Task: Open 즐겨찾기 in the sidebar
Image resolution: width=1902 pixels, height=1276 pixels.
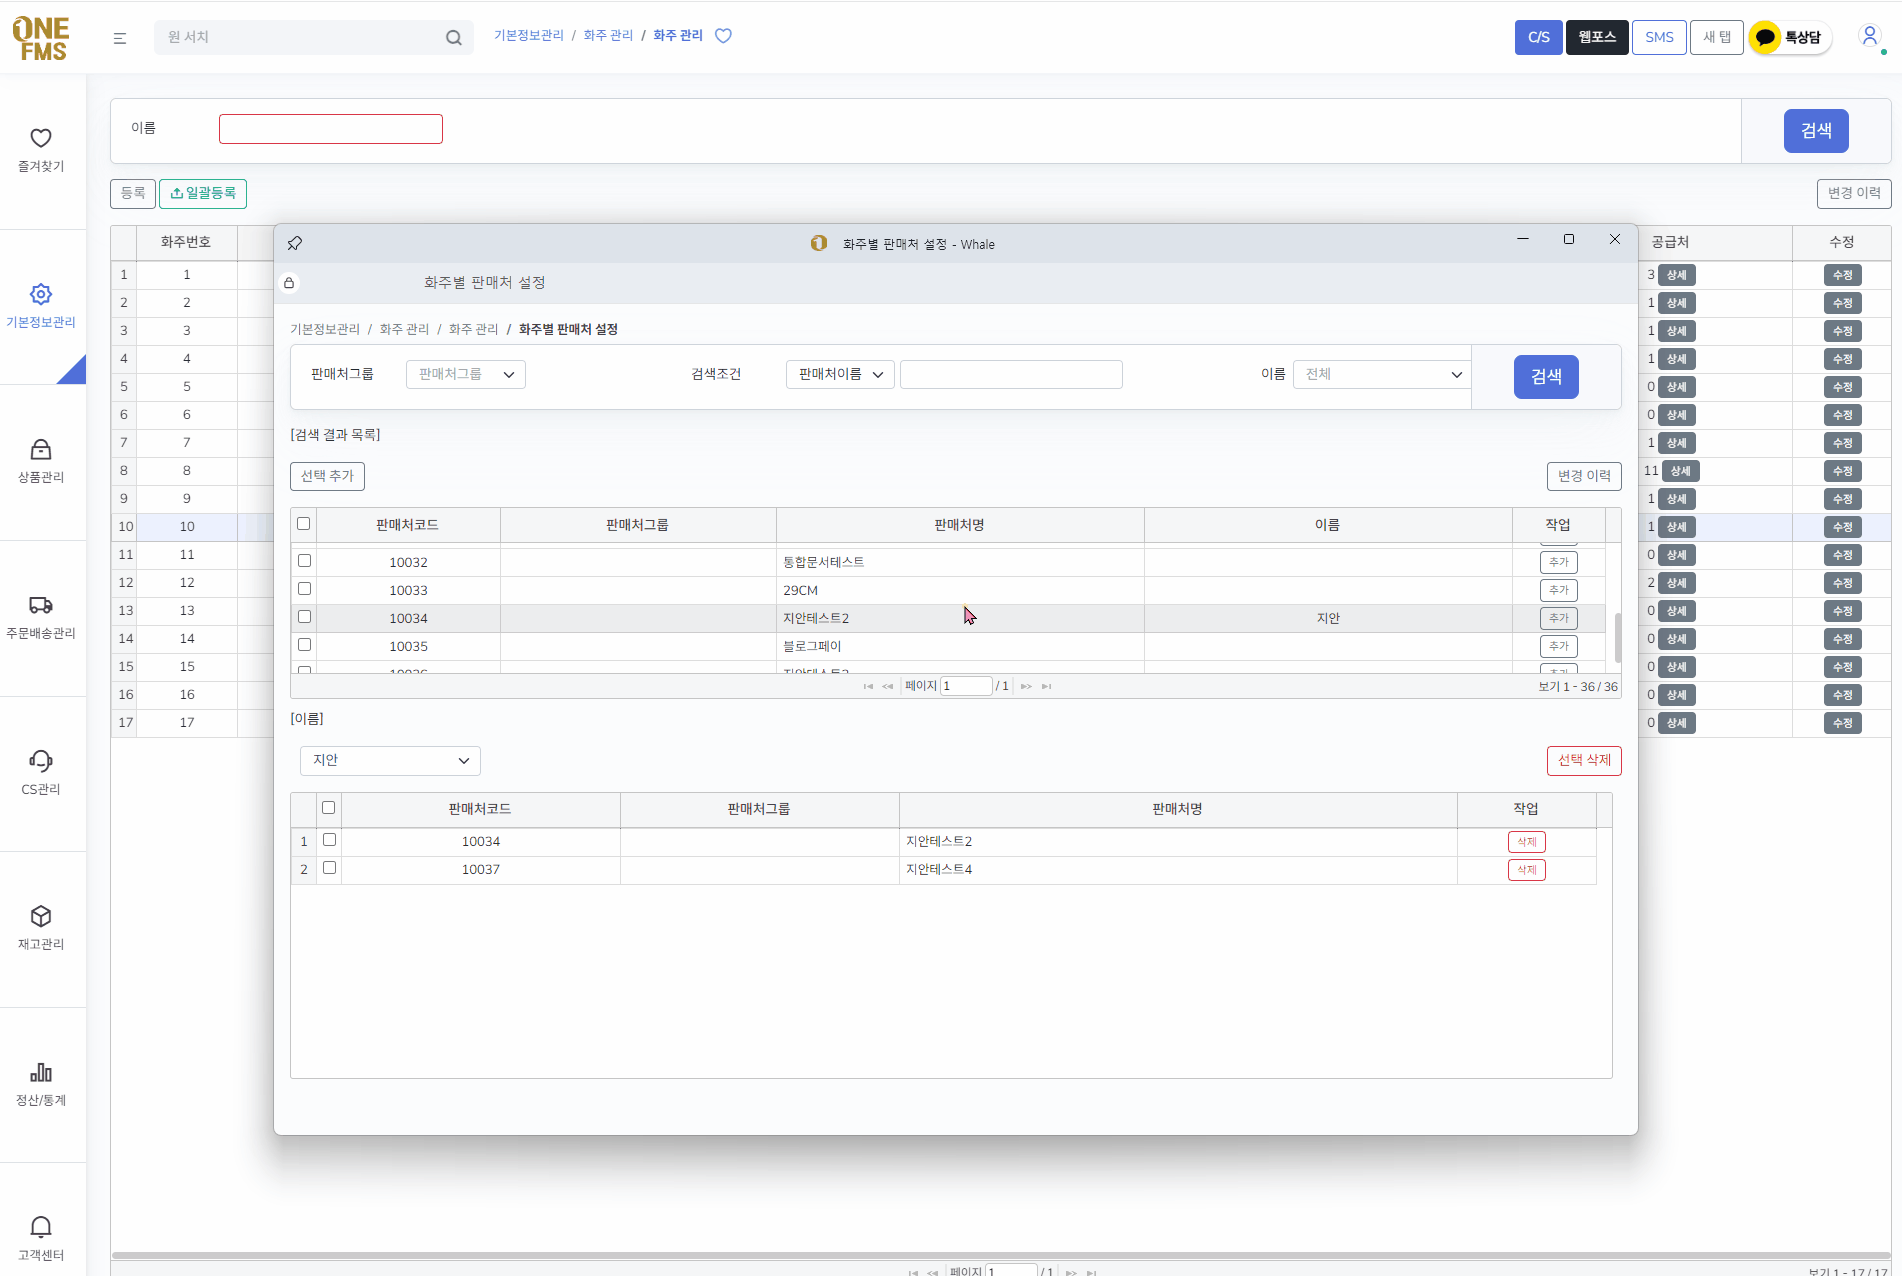Action: pos(41,150)
